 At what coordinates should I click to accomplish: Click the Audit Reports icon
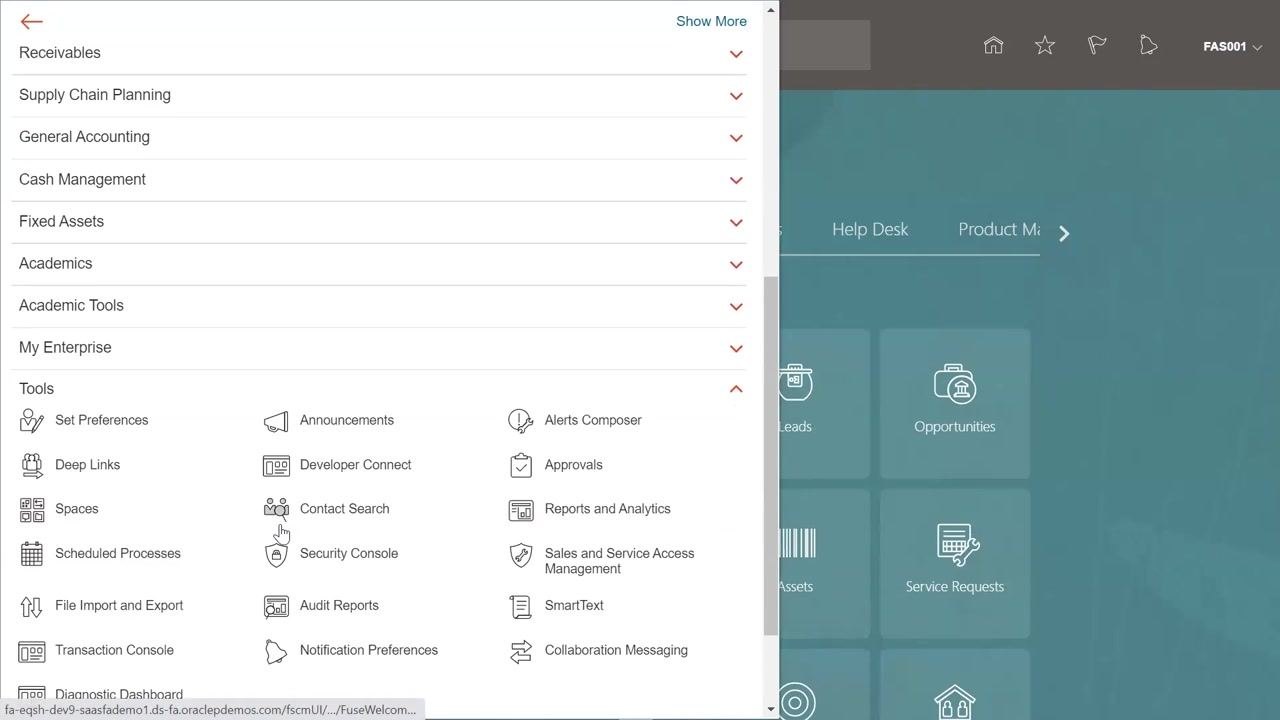276,606
